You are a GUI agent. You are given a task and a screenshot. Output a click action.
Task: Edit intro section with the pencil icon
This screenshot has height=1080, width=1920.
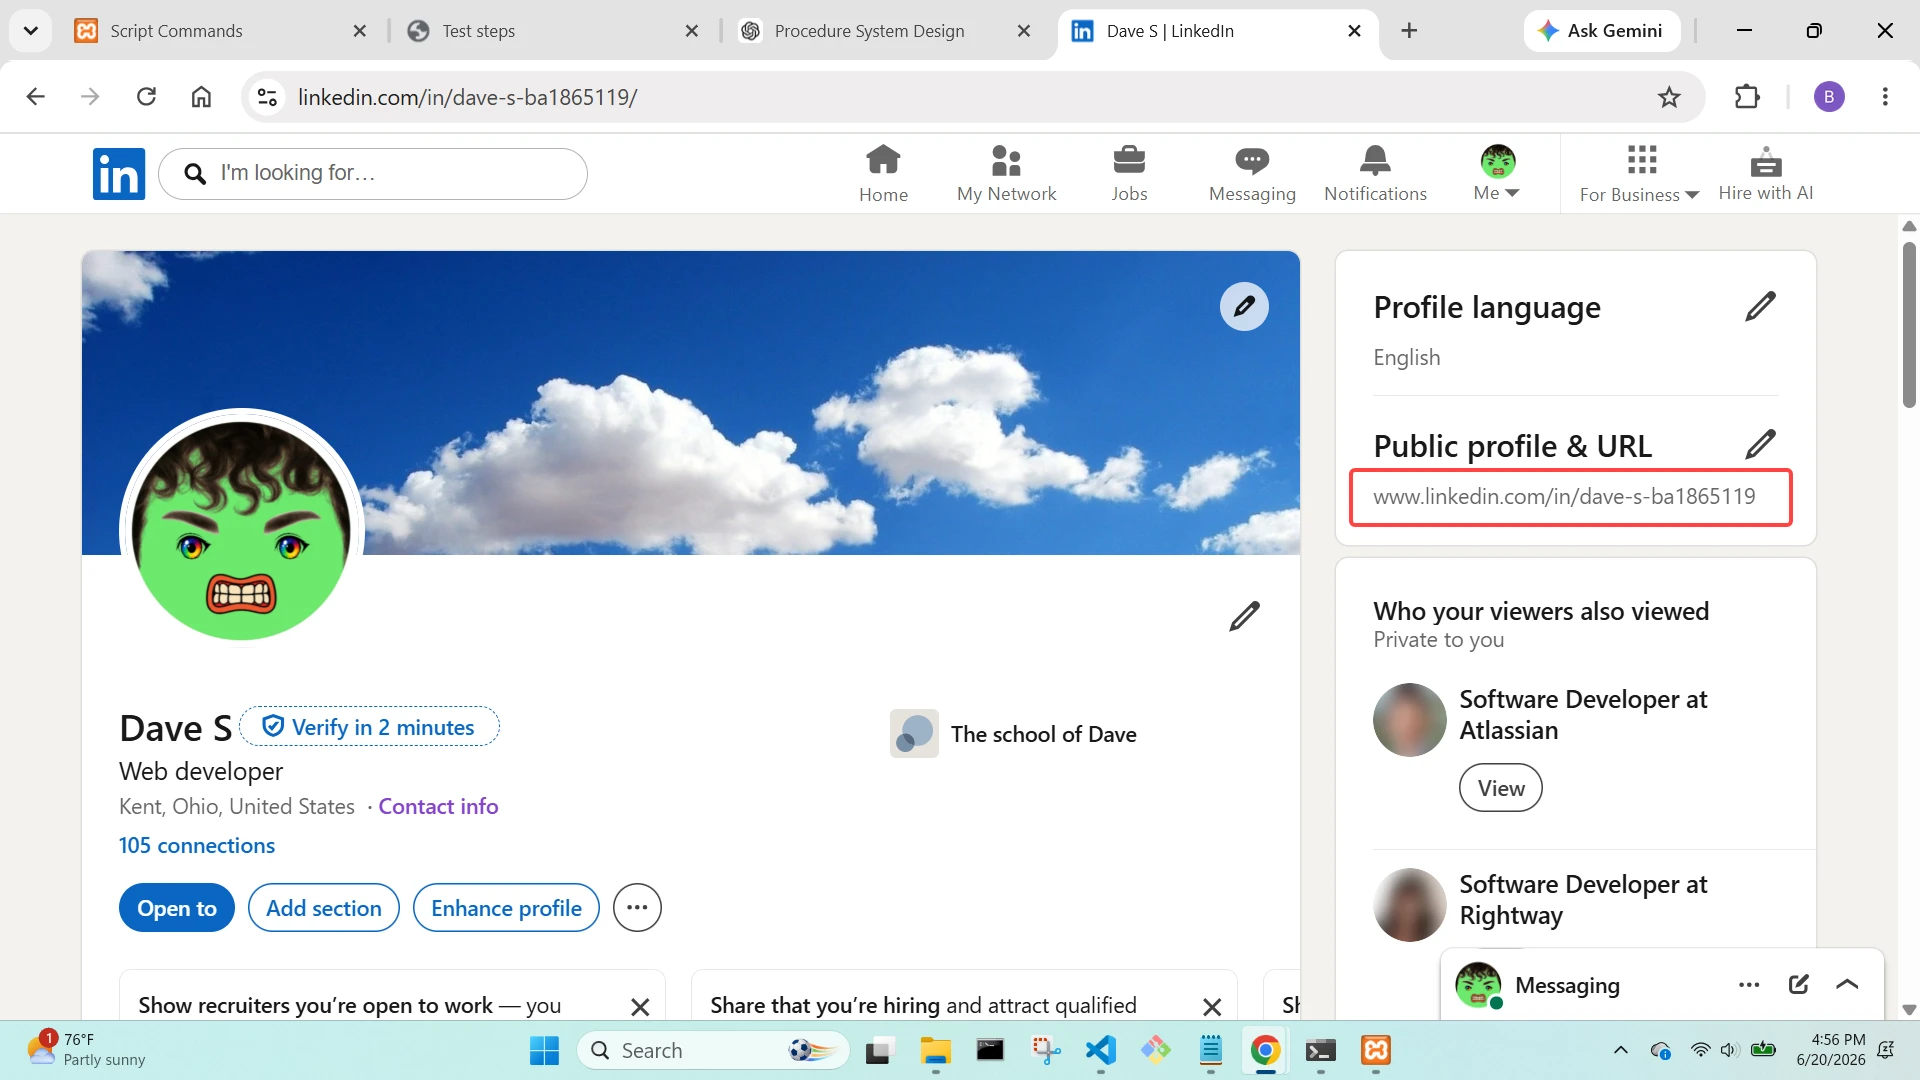[x=1244, y=616]
